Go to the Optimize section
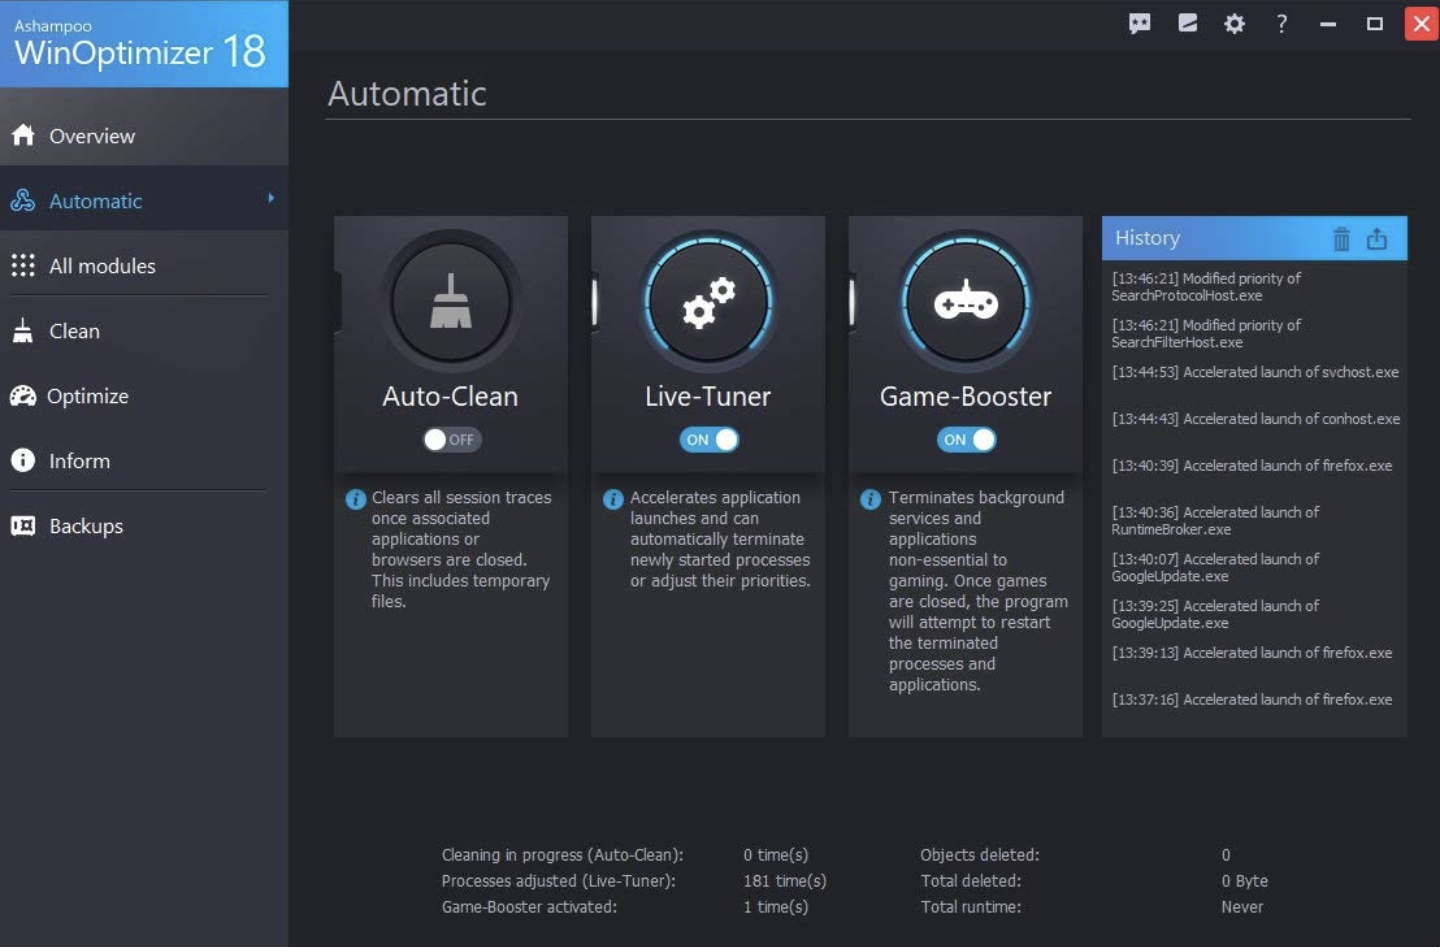The image size is (1440, 952). click(x=144, y=396)
